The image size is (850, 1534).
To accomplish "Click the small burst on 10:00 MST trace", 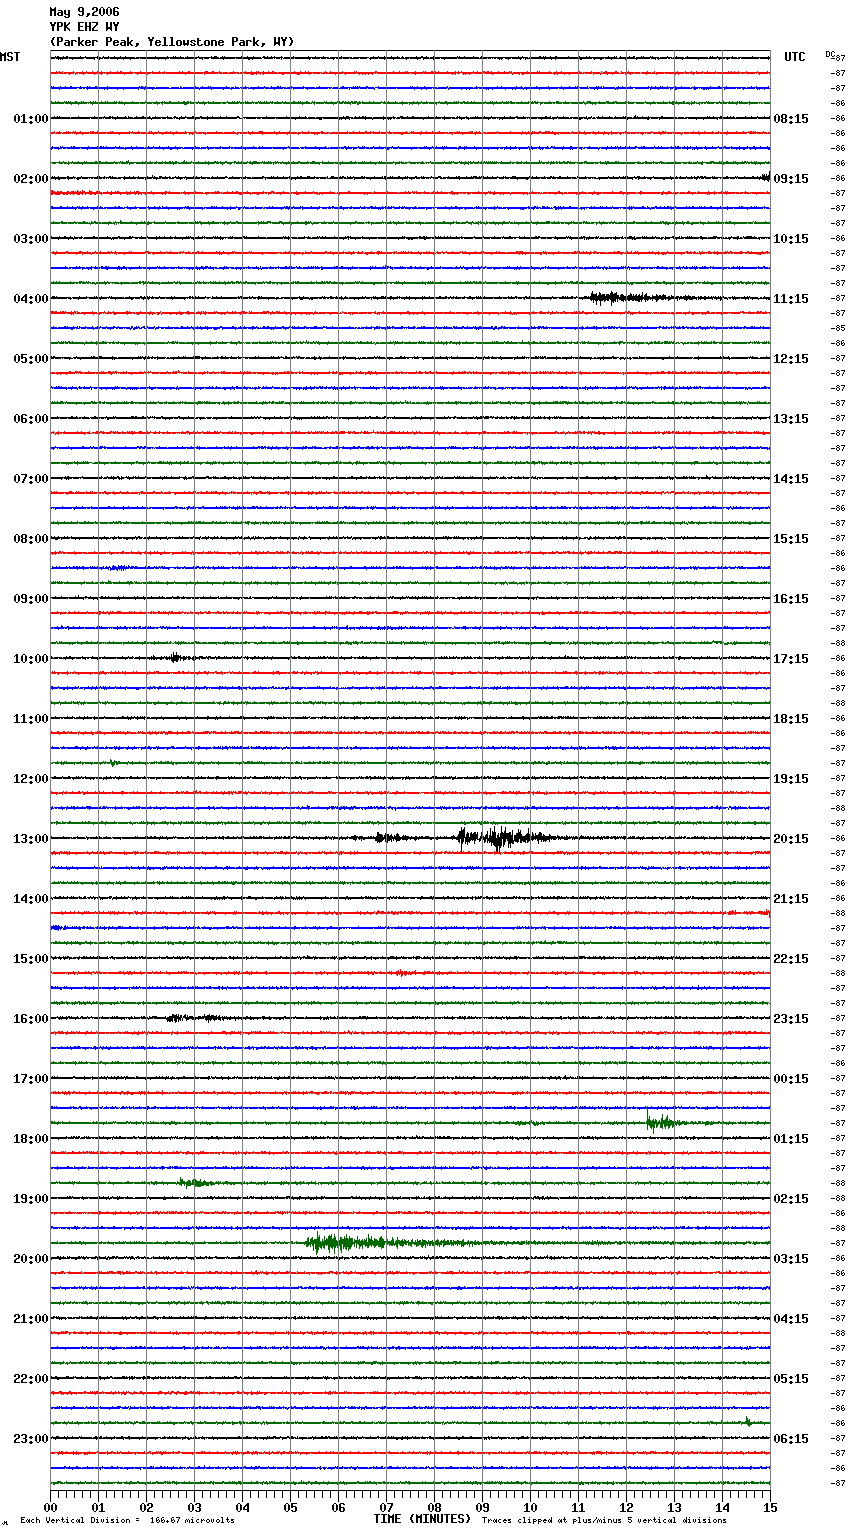I will 176,658.
